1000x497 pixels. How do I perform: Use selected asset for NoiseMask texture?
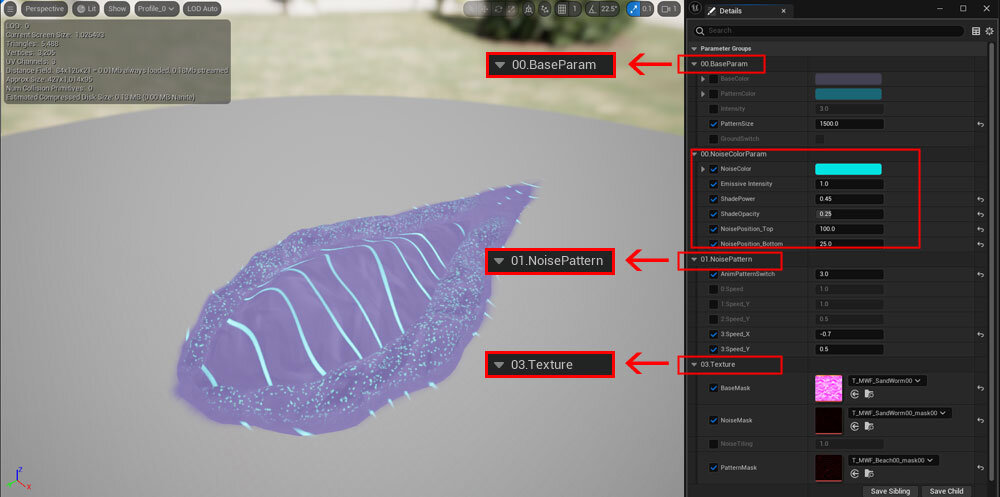855,426
